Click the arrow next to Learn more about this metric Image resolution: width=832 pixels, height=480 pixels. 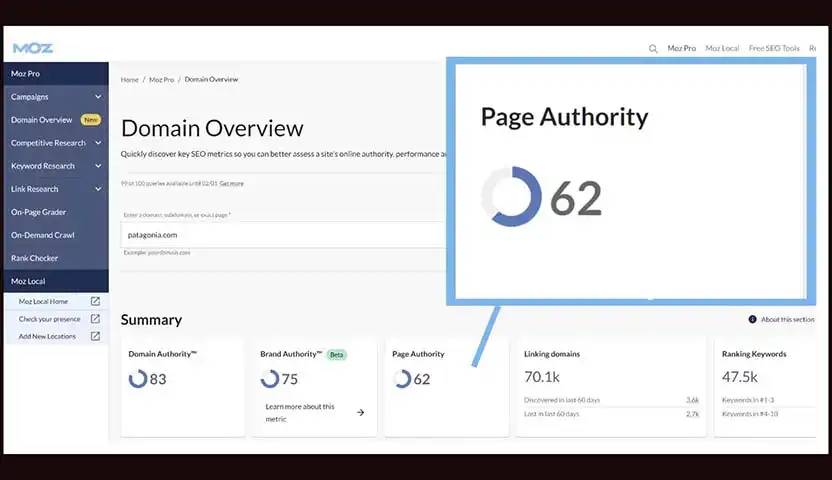tap(360, 413)
